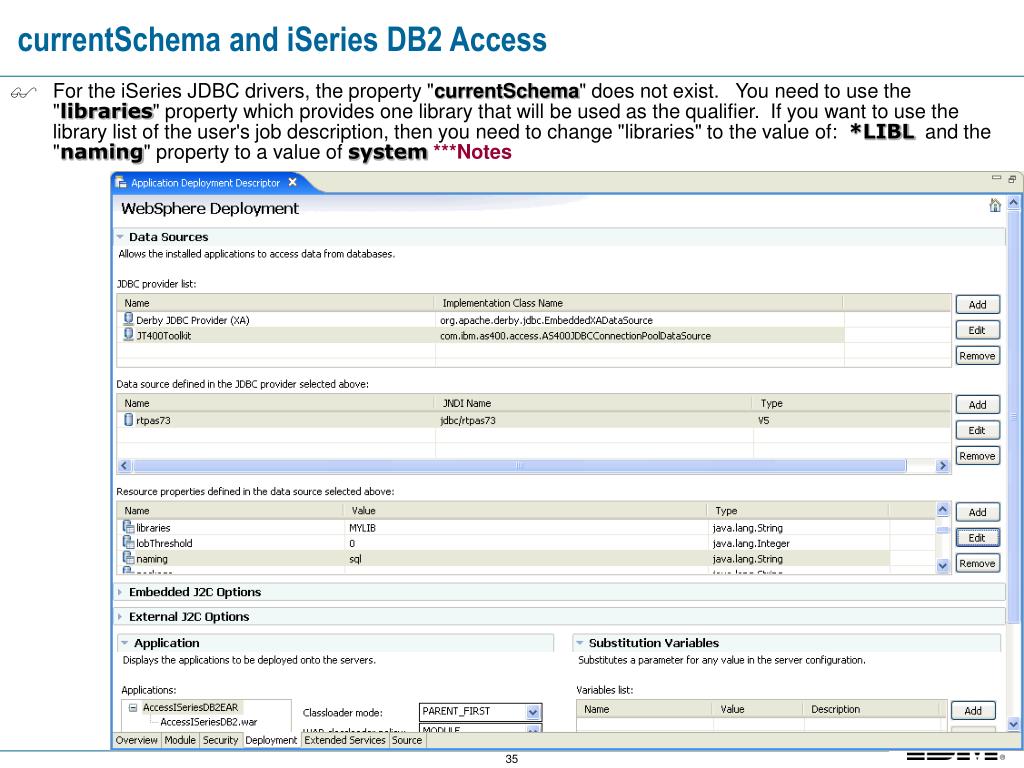Click the libraries property icon
The height and width of the screenshot is (768, 1024).
(x=129, y=526)
